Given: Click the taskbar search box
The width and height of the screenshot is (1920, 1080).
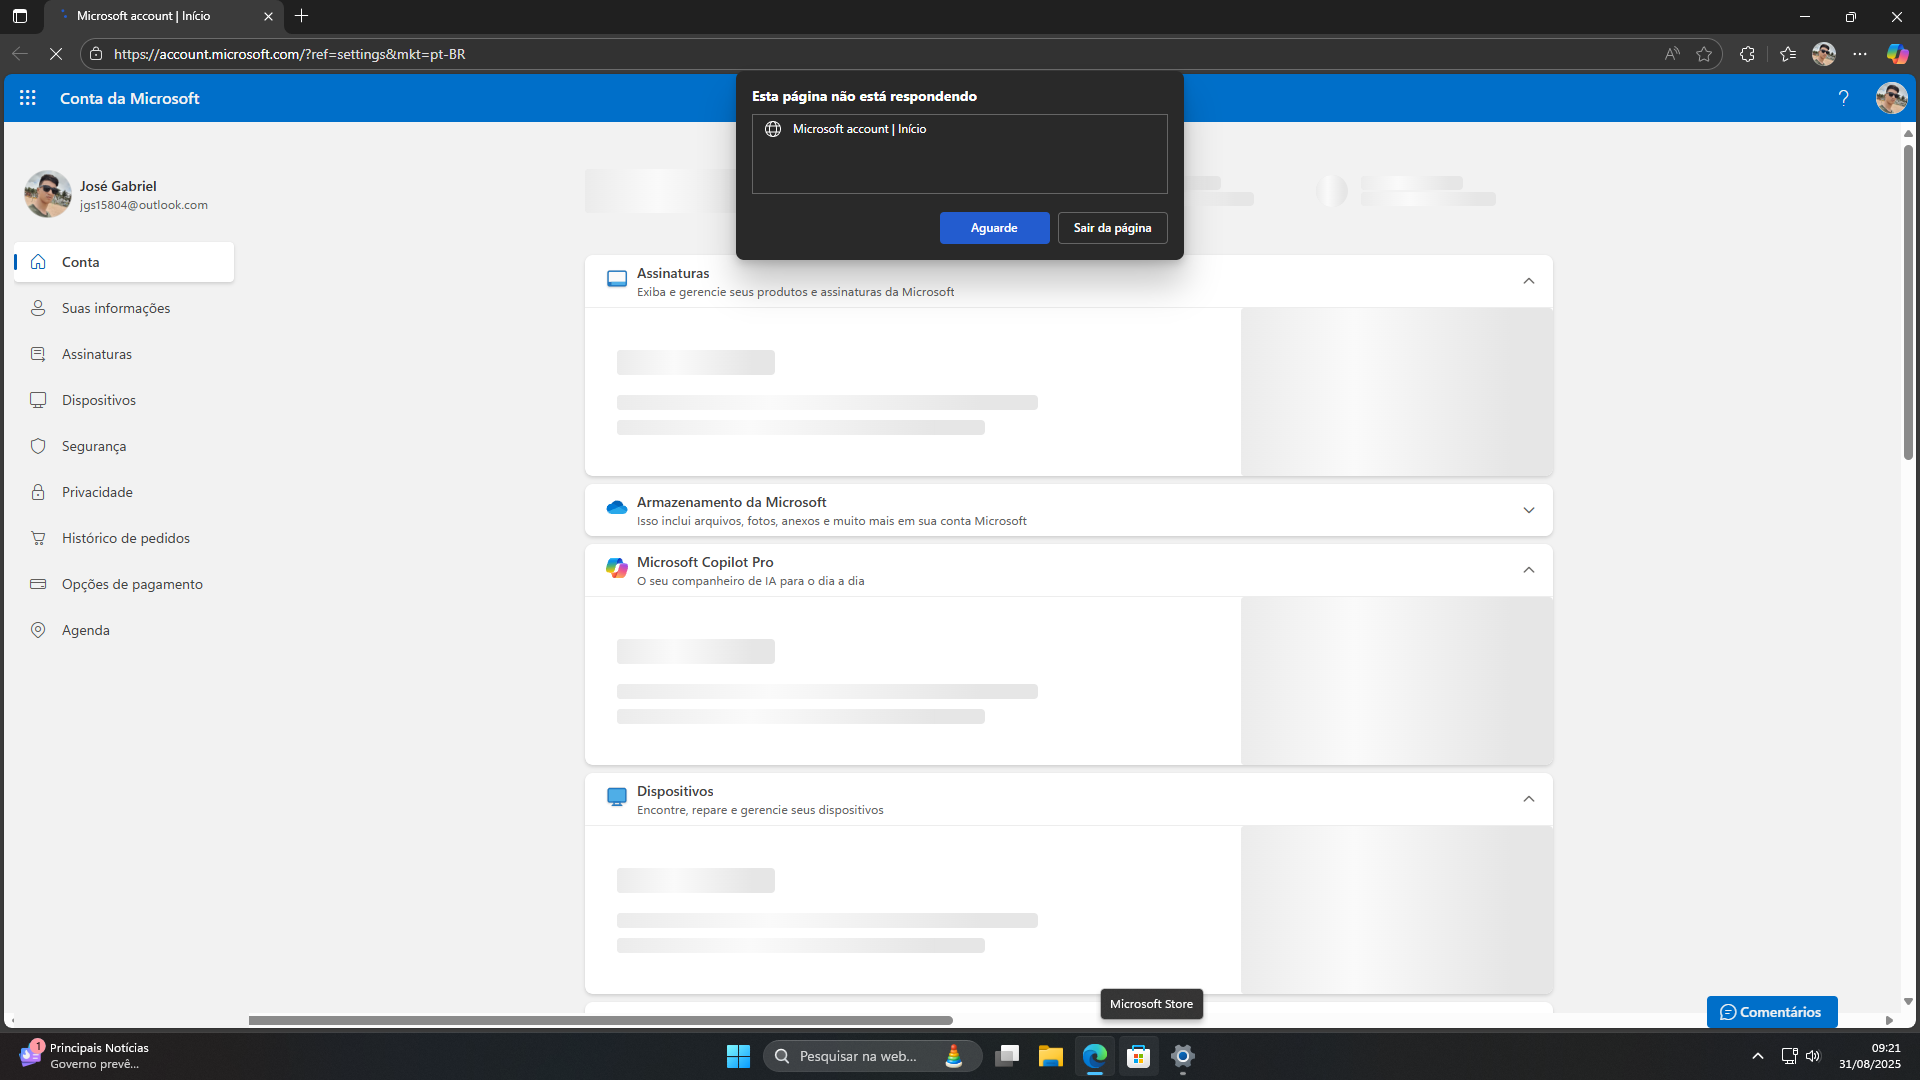Looking at the screenshot, I should click(x=872, y=1056).
